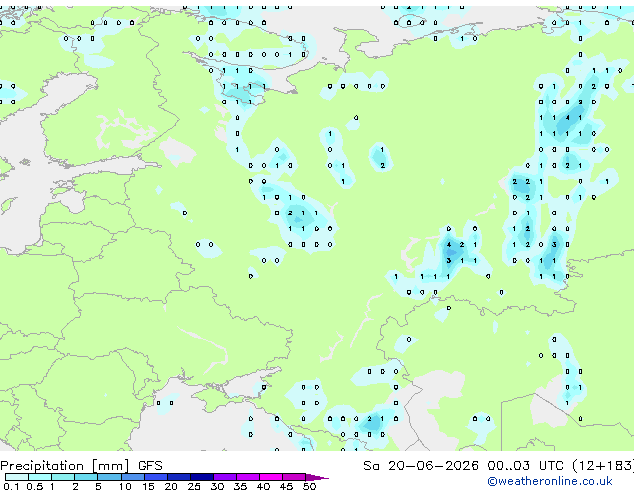Click the legend swatch between 0.1 and 0.5

(x=17, y=477)
